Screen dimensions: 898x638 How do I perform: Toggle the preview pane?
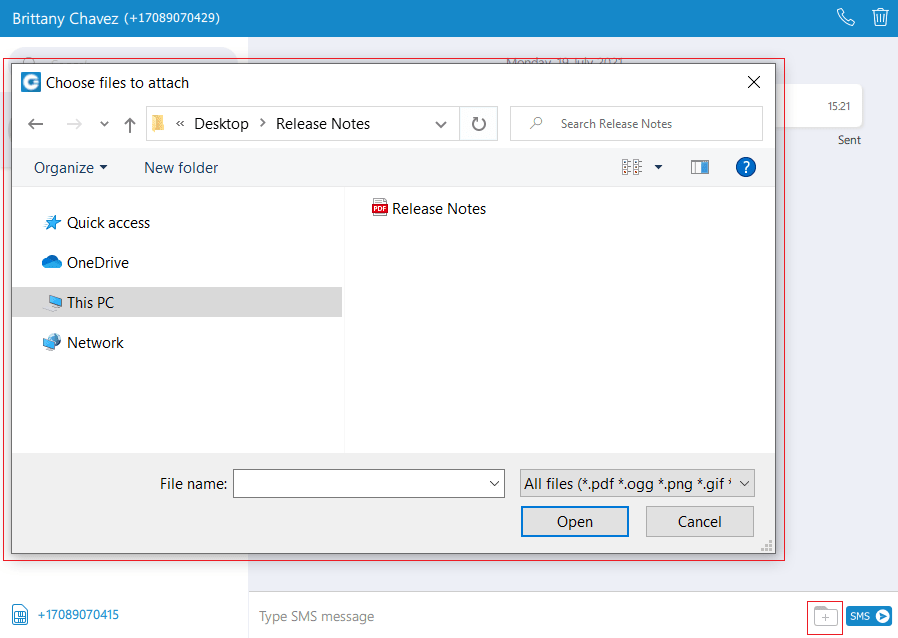pos(700,167)
